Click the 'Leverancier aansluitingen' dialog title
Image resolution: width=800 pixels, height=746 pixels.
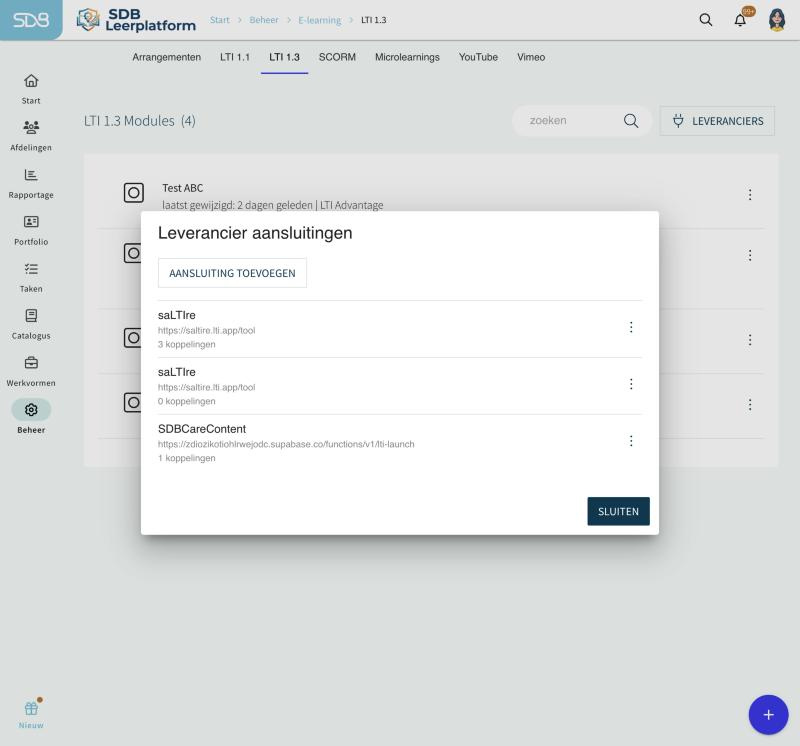click(255, 233)
